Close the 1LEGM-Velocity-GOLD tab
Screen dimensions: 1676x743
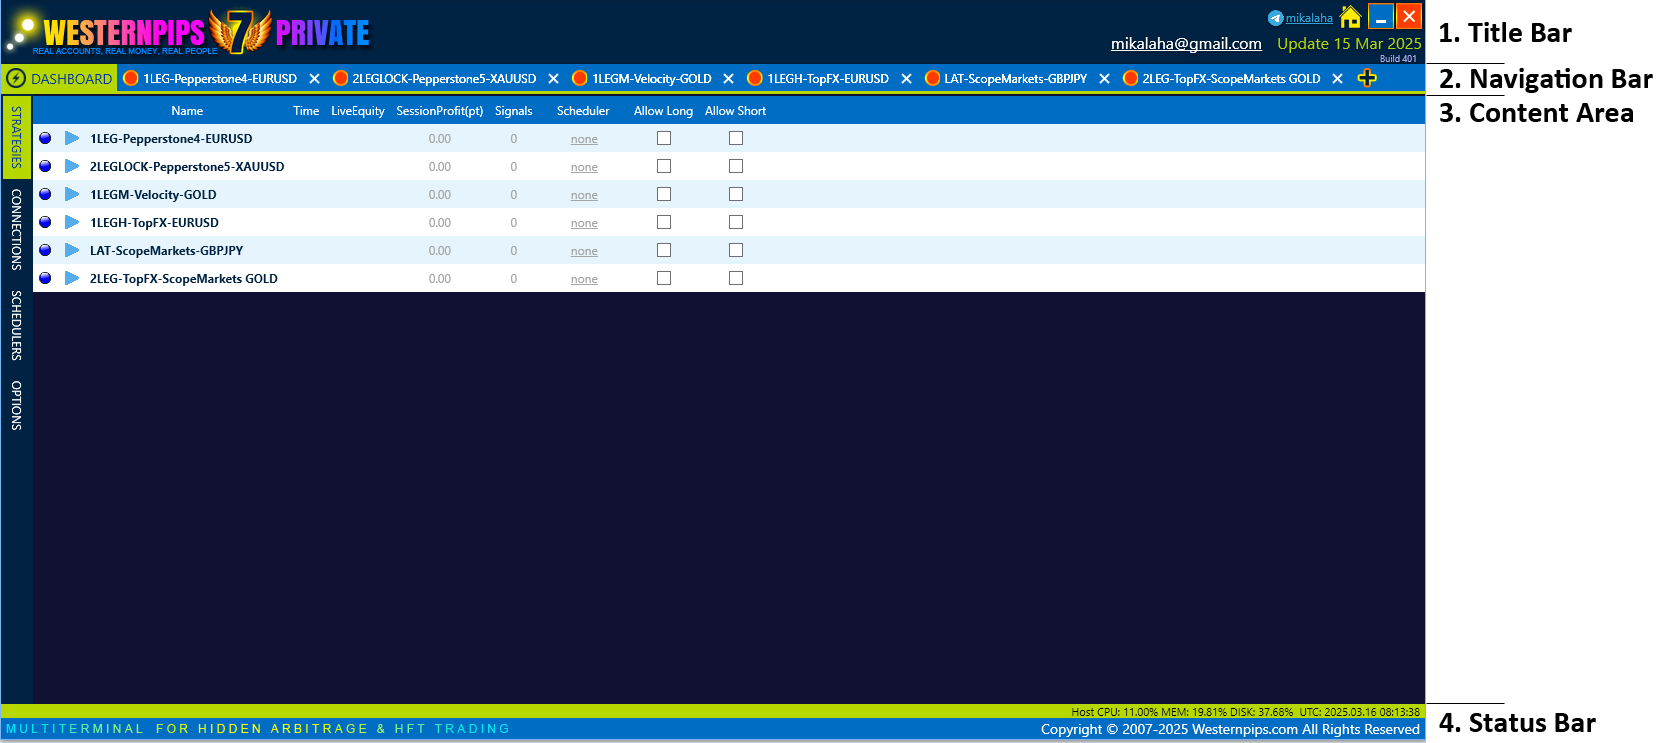click(x=728, y=78)
